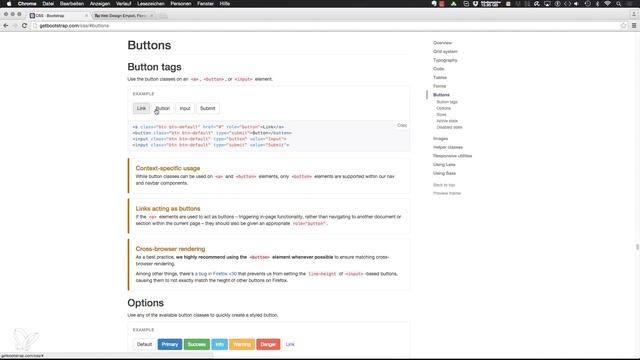
Task: Open Using Less in the sidebar
Action: coord(444,164)
